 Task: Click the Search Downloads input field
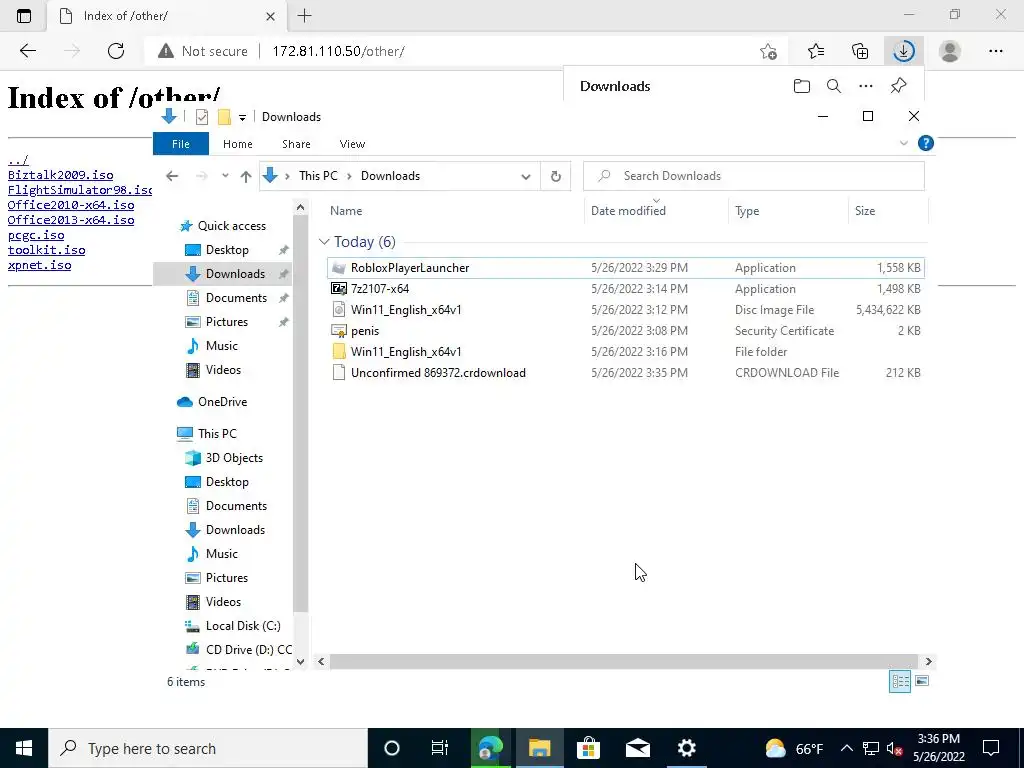(x=754, y=176)
